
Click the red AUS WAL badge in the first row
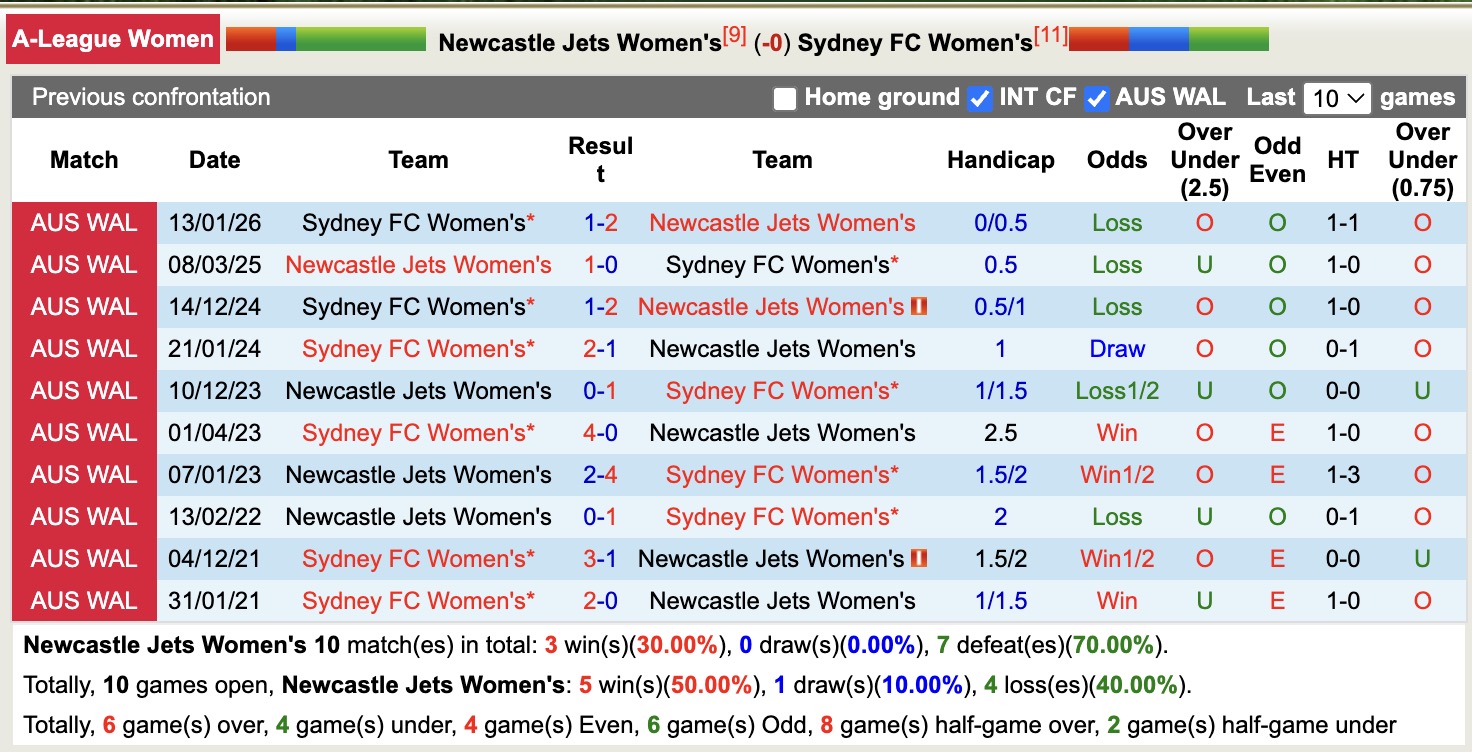click(85, 223)
